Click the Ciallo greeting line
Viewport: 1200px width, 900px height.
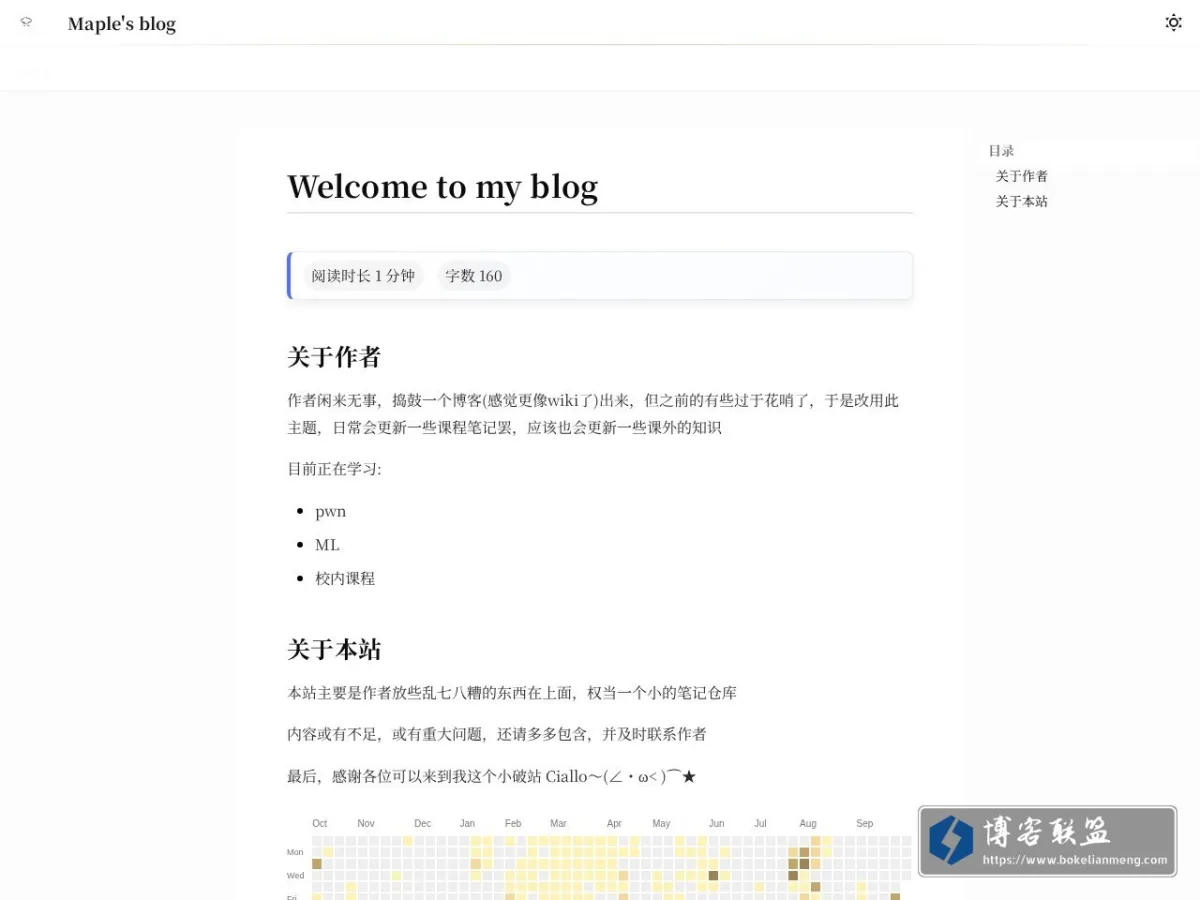491,776
